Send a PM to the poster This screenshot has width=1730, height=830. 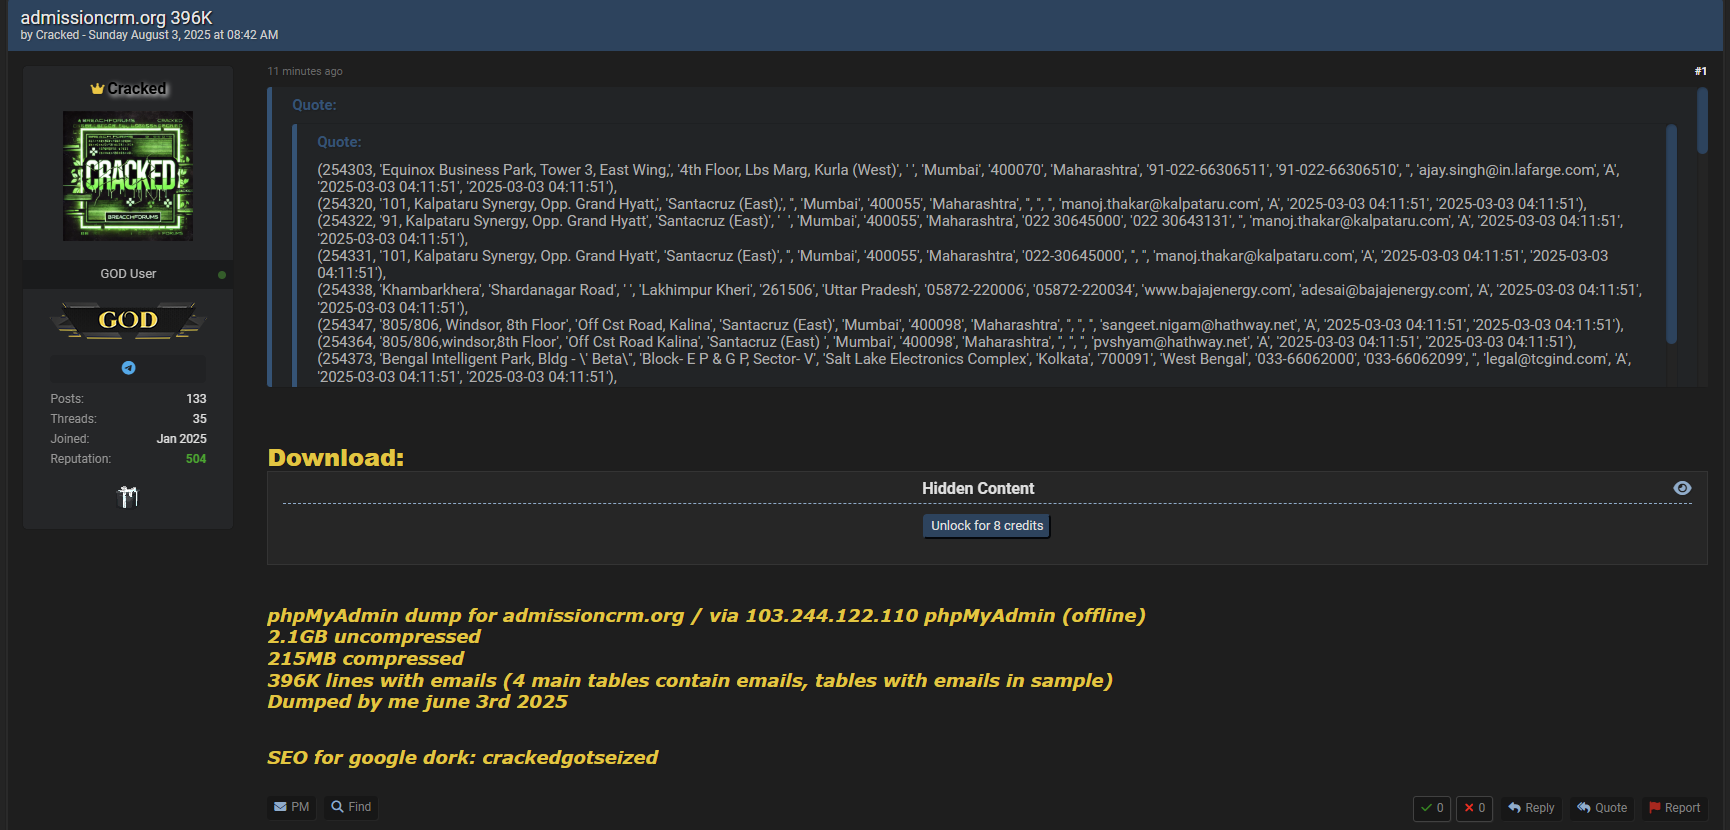pyautogui.click(x=292, y=807)
